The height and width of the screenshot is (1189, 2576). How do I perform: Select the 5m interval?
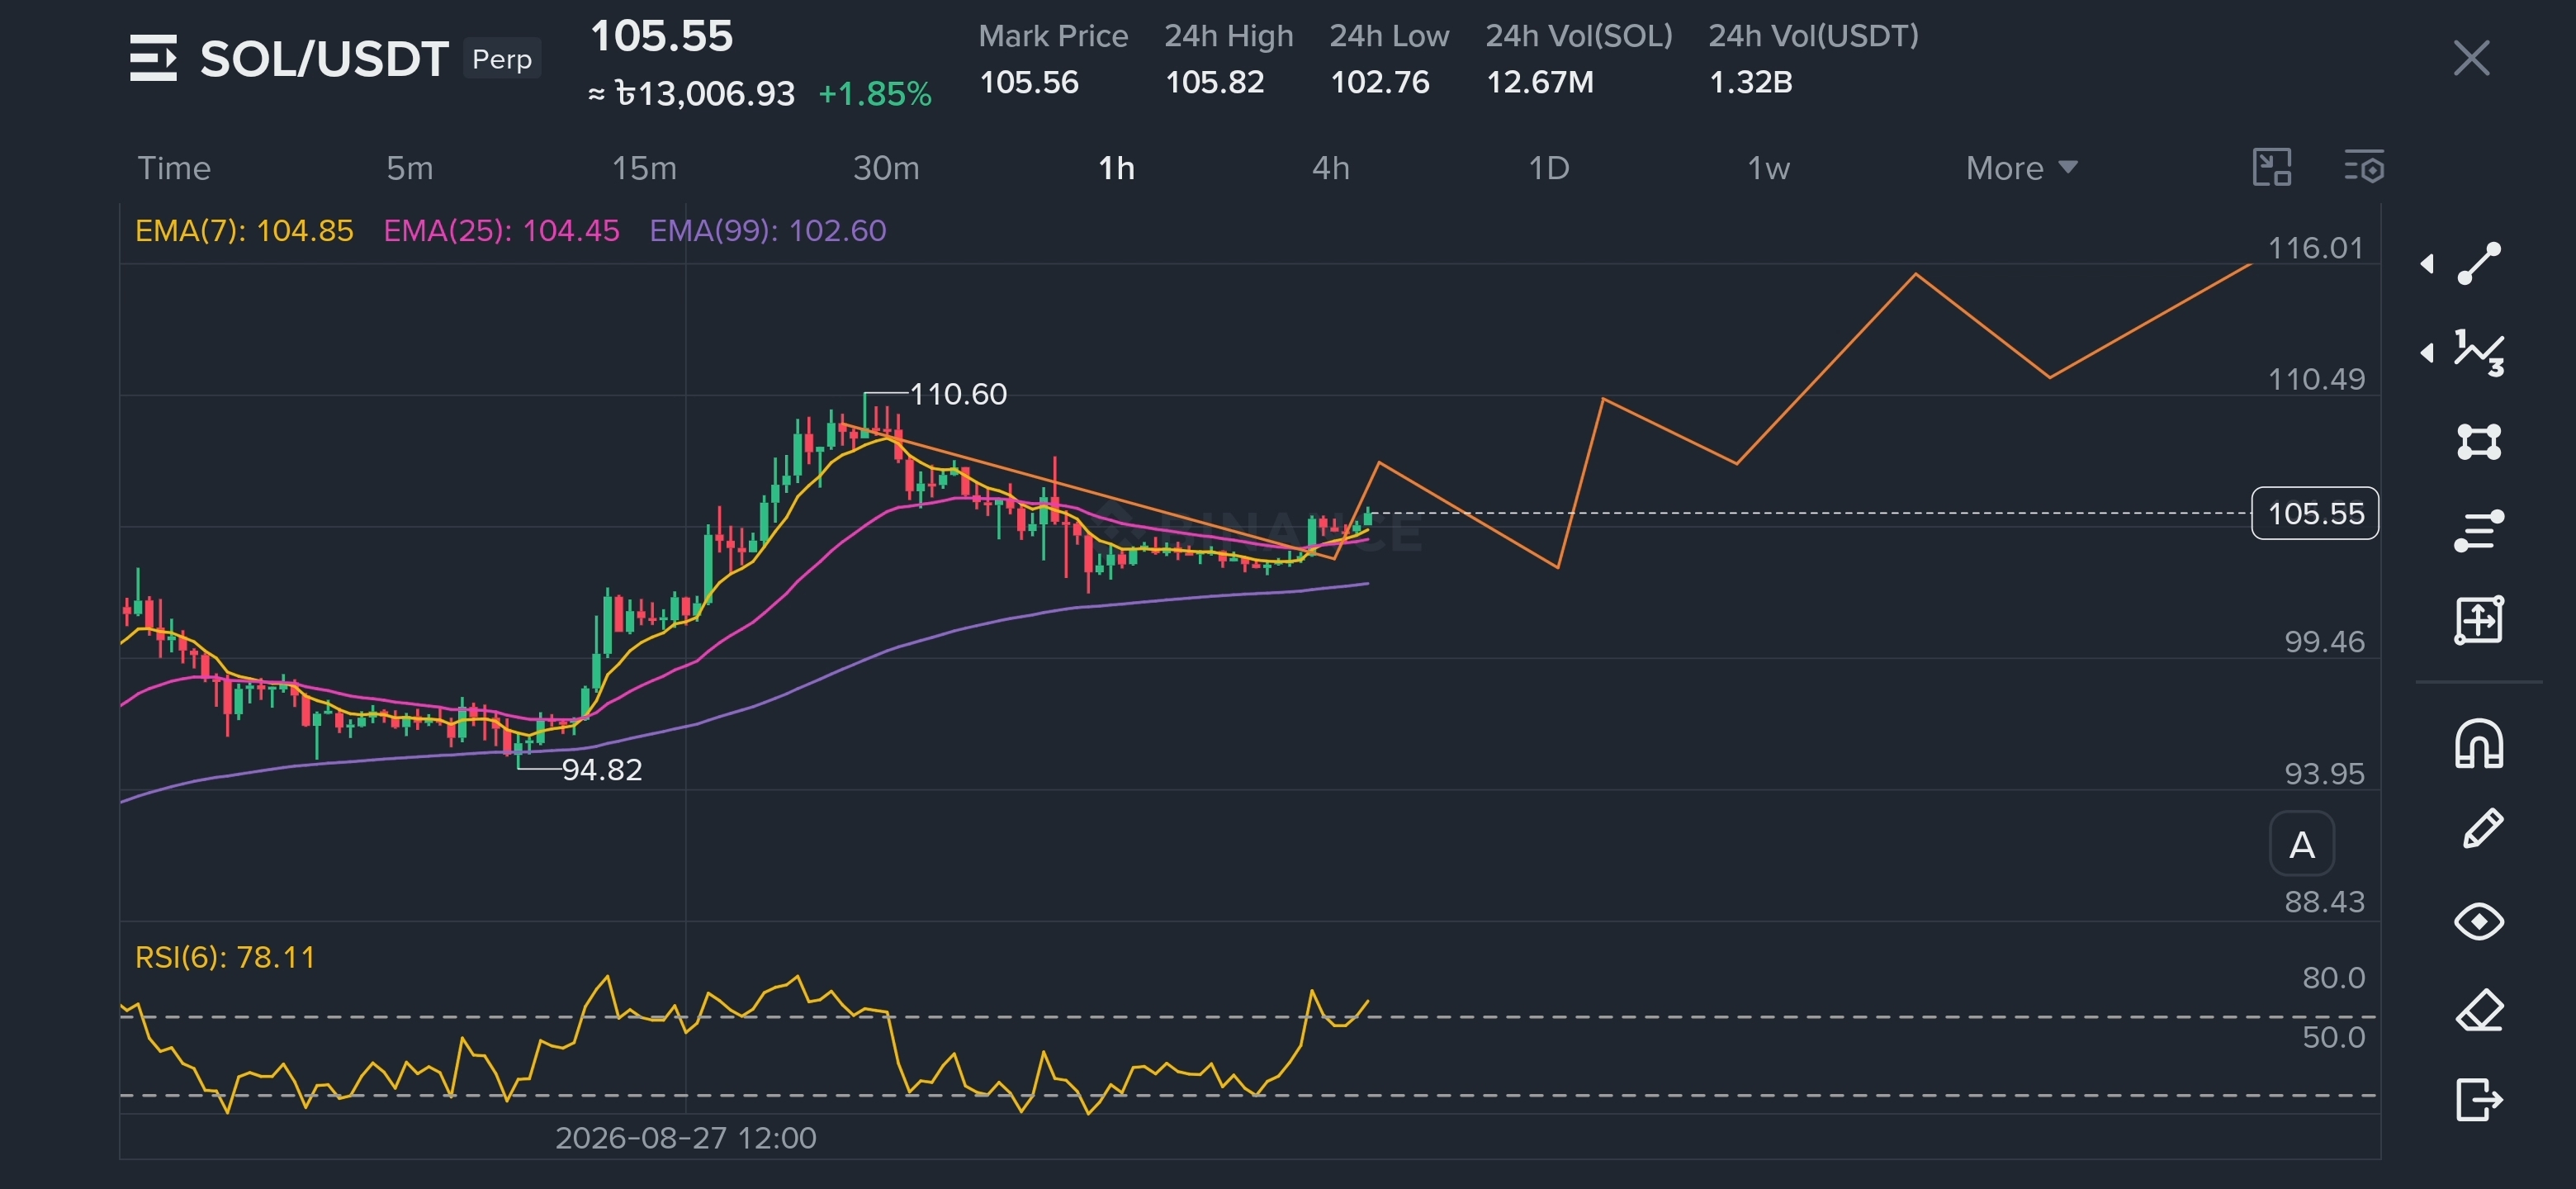point(410,168)
